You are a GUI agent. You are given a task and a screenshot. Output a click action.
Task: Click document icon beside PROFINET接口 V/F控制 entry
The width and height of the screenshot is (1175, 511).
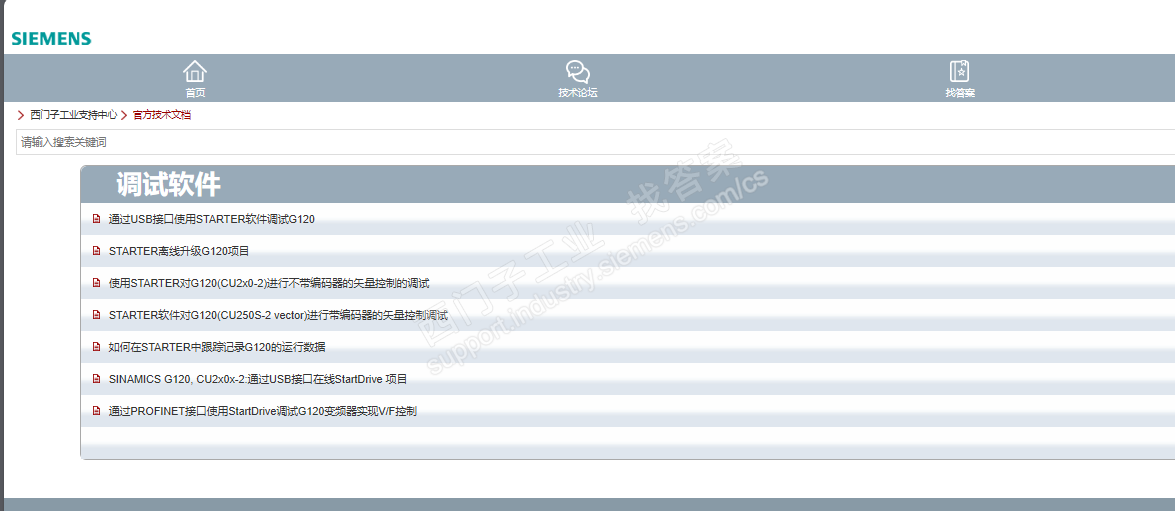(96, 411)
